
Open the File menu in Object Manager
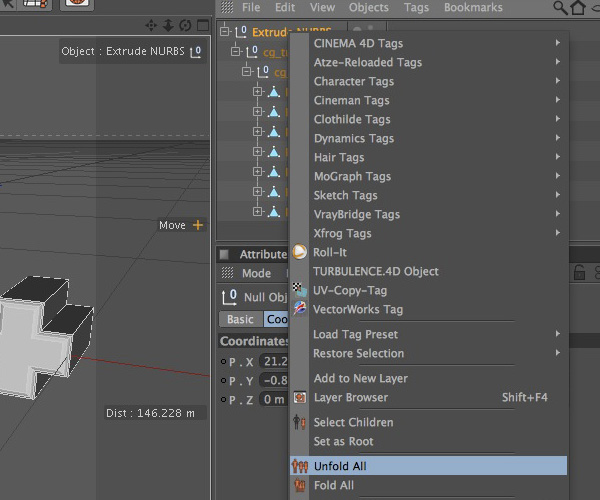(x=251, y=7)
